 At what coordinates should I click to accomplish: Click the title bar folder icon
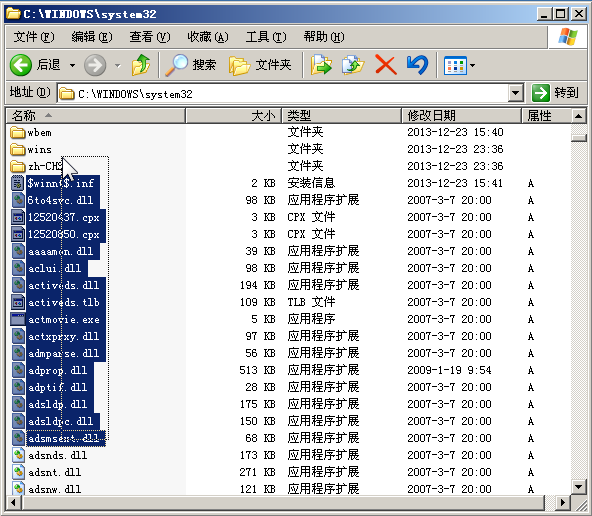13,14
